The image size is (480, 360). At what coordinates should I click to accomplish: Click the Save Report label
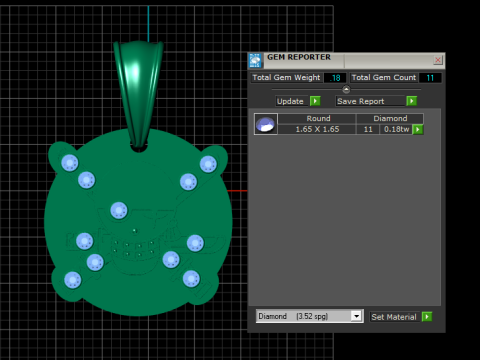(x=371, y=101)
